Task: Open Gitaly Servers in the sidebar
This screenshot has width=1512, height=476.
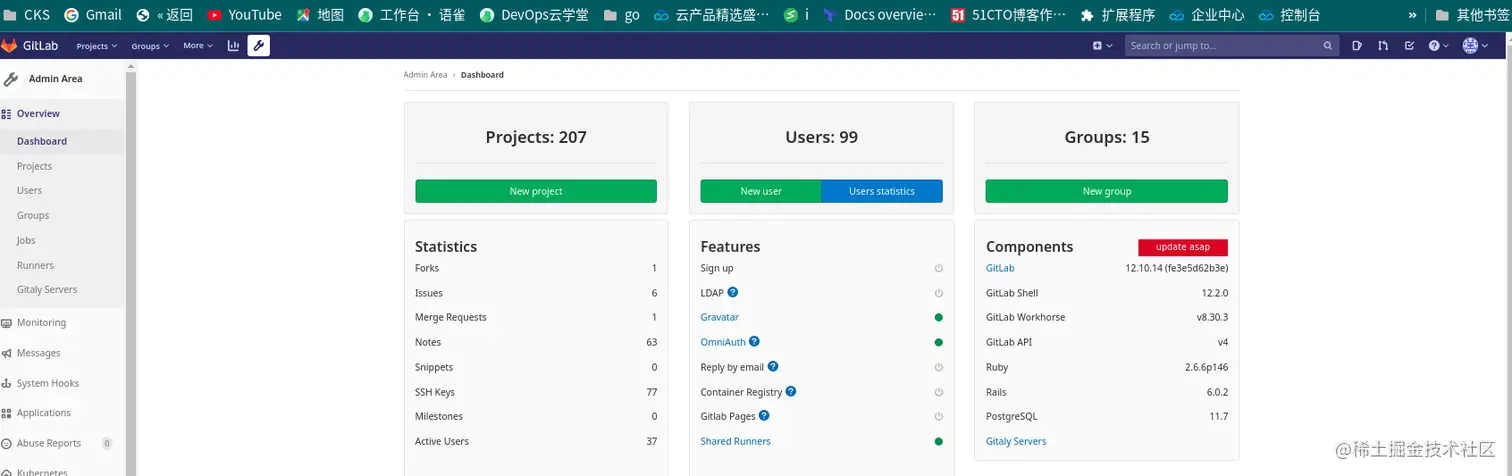Action: tap(47, 289)
